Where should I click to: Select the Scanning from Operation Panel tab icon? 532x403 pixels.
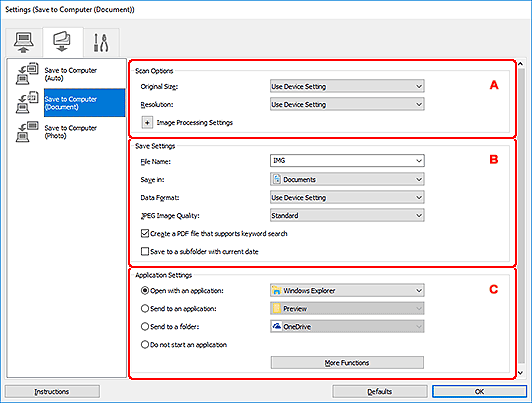coord(62,41)
